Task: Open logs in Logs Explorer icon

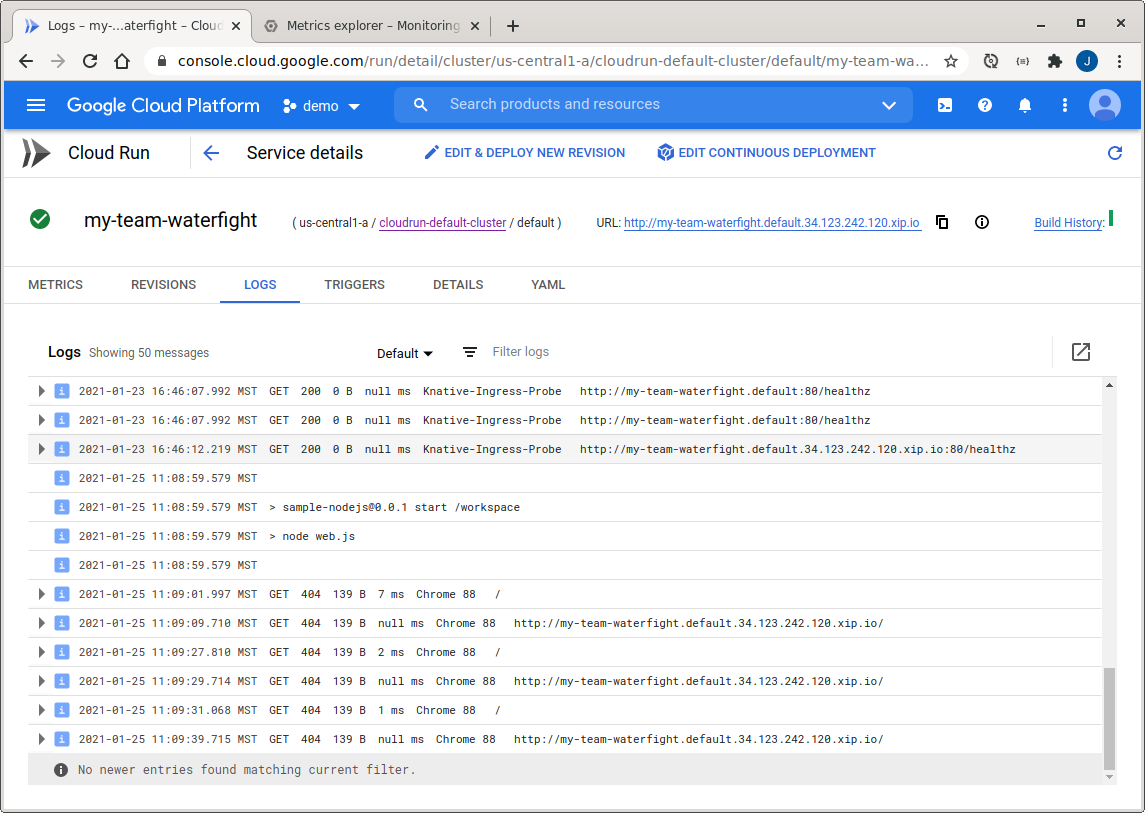Action: (1080, 352)
